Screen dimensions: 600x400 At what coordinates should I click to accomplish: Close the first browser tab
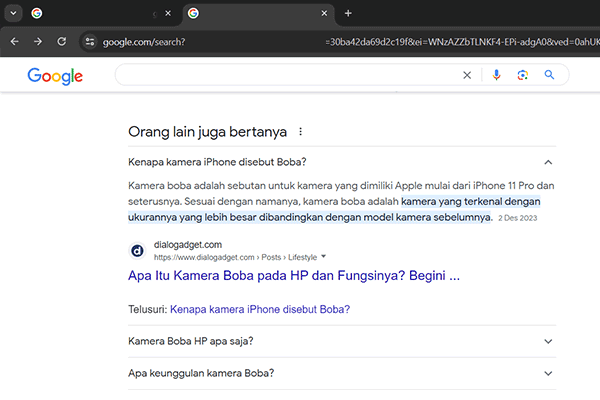point(168,13)
